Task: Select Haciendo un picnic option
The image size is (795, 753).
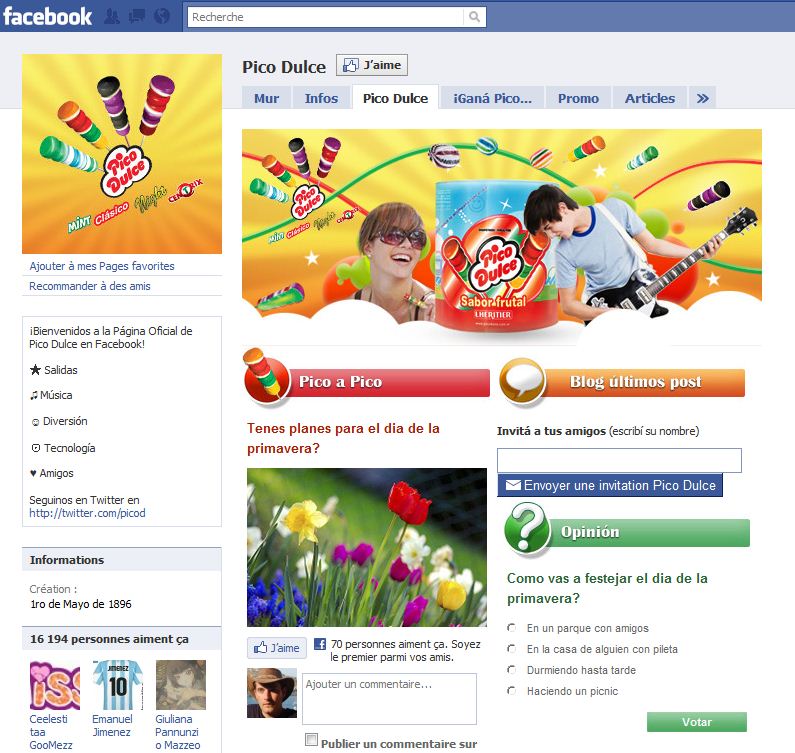Action: coord(512,691)
